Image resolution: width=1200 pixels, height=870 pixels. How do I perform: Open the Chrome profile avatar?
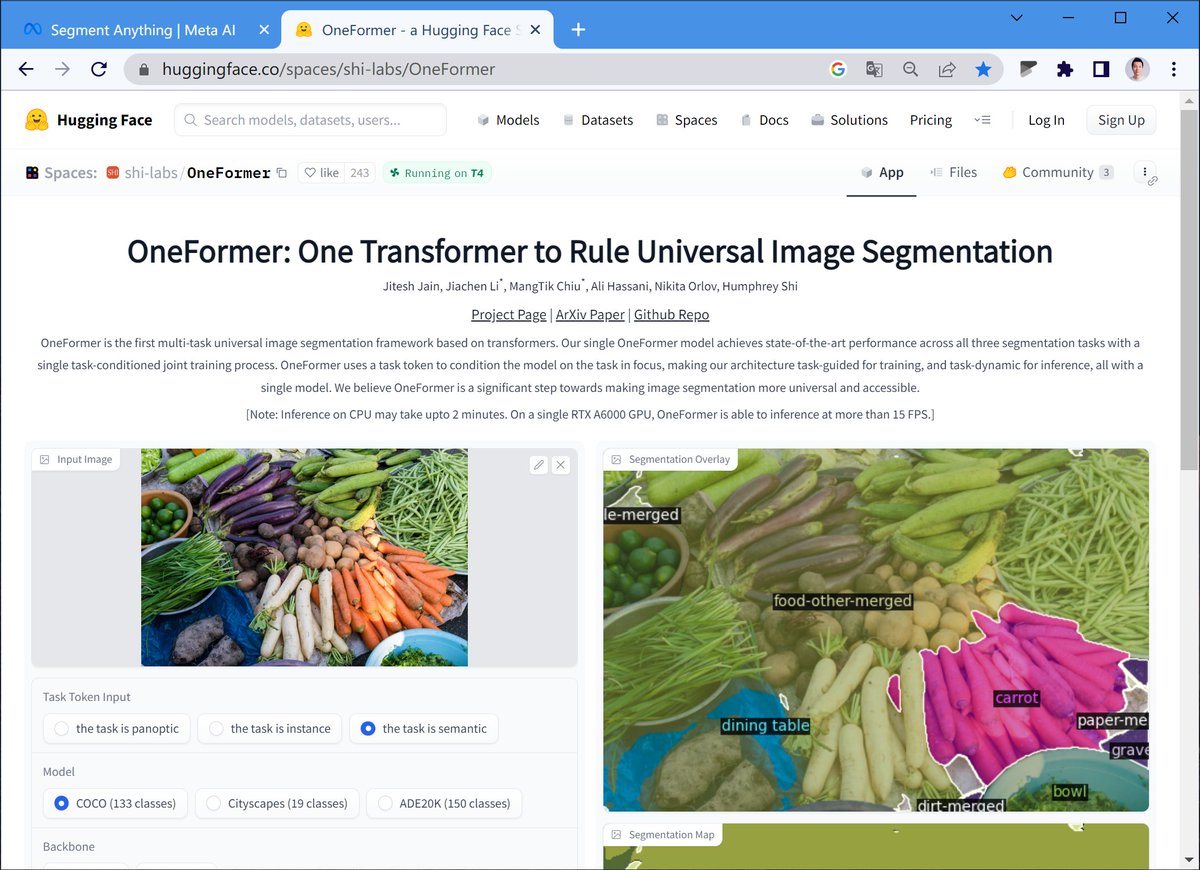[1137, 69]
